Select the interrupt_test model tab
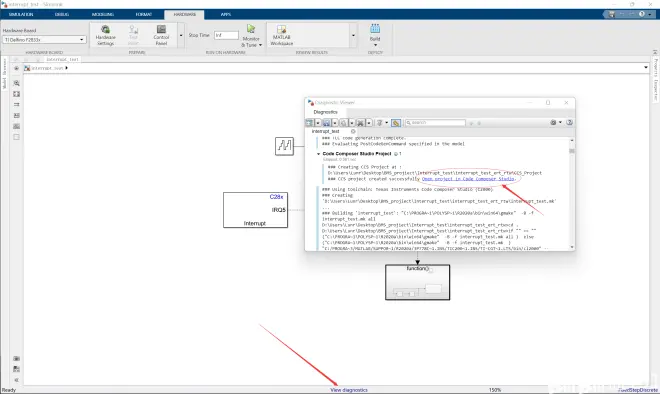The height and width of the screenshot is (394, 660). coord(62,59)
